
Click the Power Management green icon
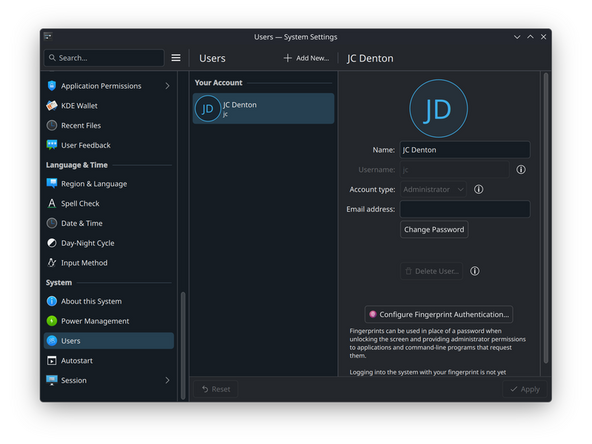(52, 321)
